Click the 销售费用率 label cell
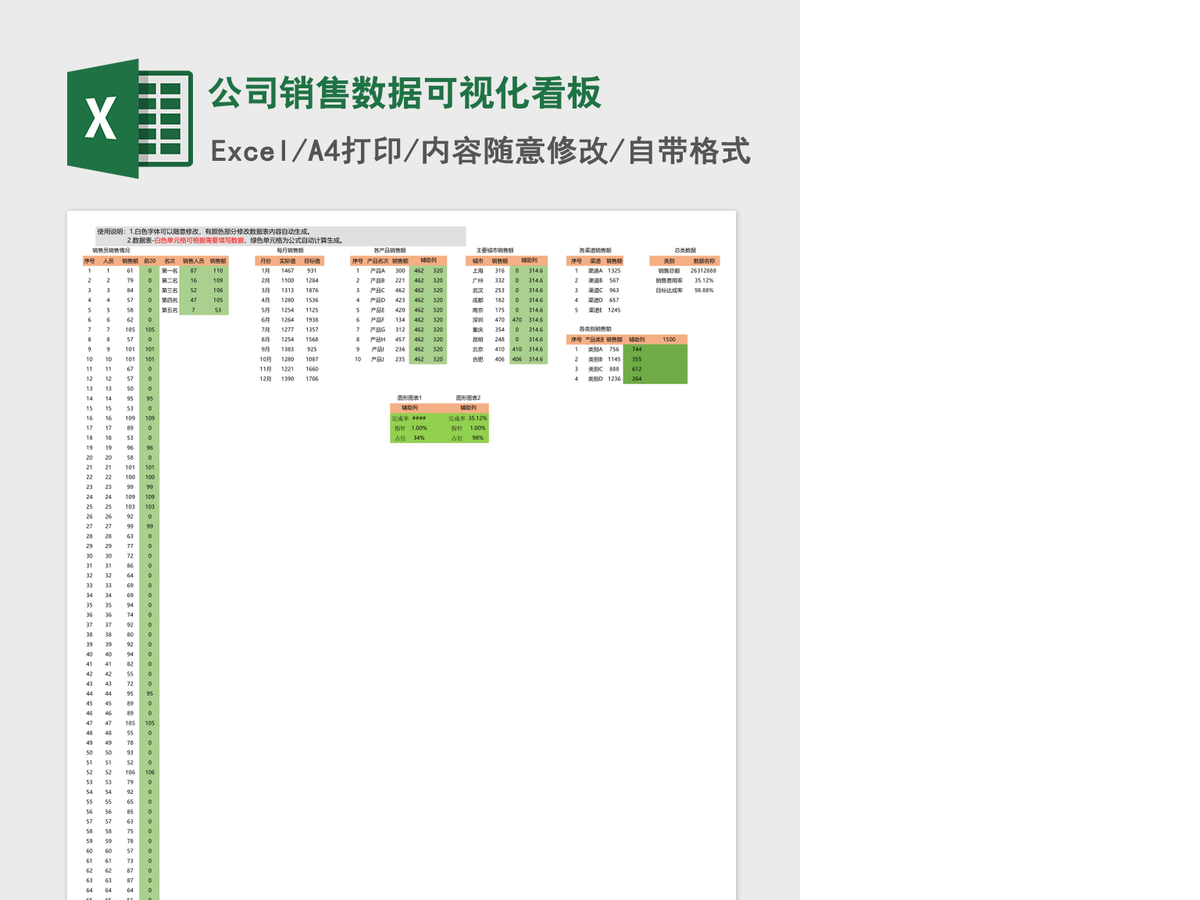 click(x=669, y=280)
